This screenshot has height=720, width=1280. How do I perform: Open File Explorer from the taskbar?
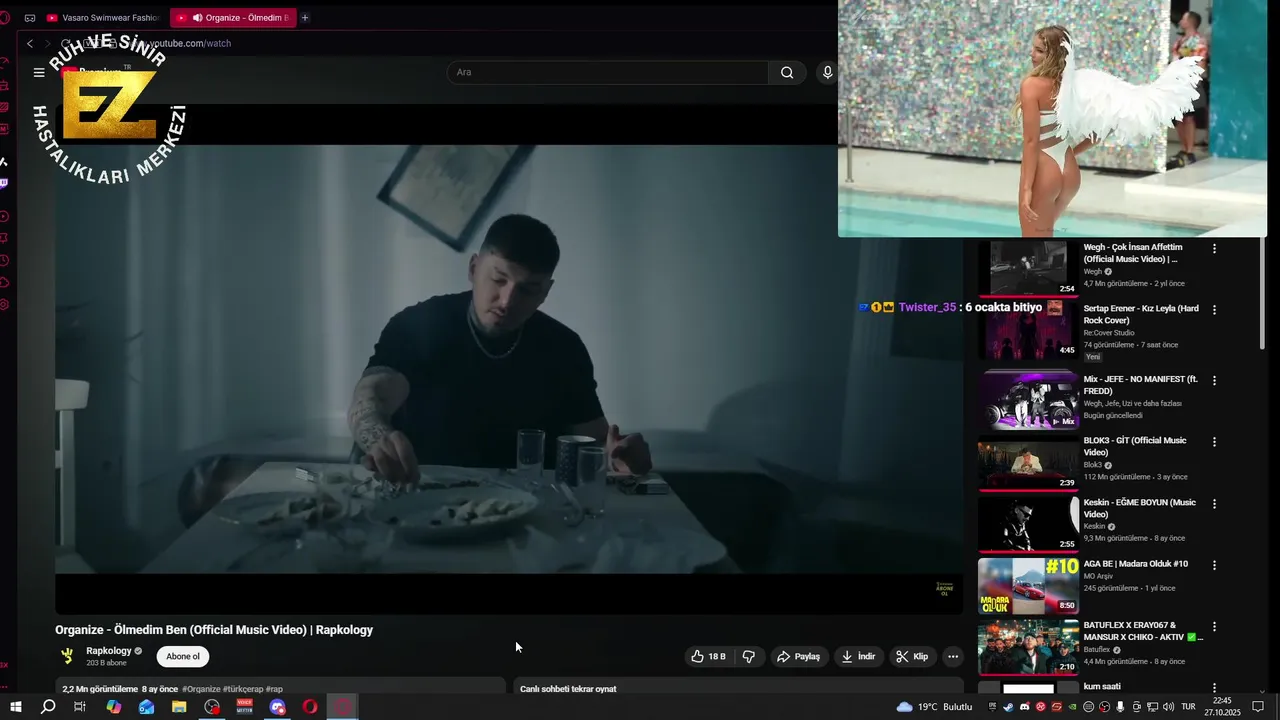(x=179, y=707)
